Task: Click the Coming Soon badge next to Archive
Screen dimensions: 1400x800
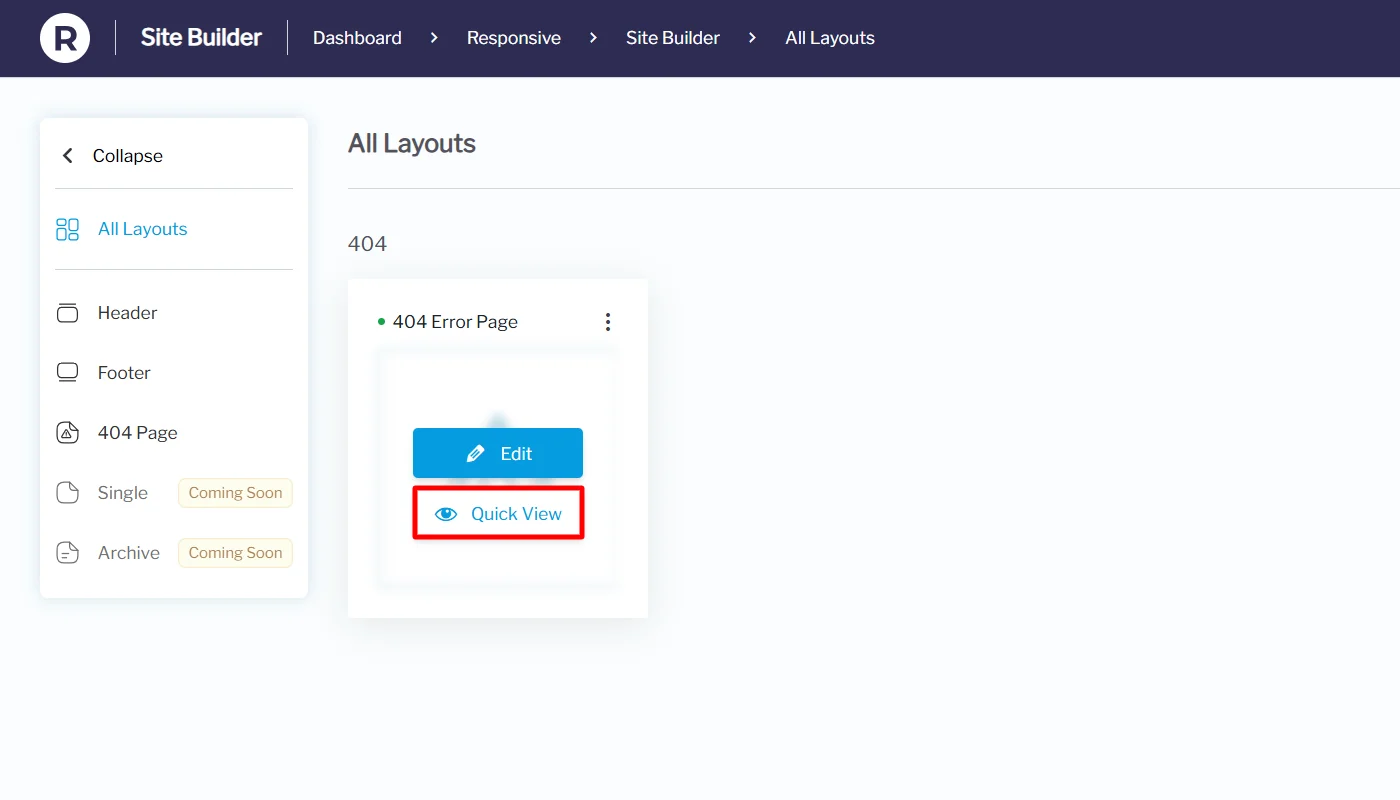Action: [x=235, y=553]
